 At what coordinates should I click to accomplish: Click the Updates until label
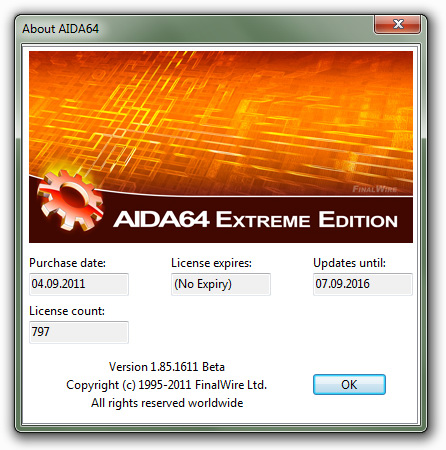tap(349, 263)
